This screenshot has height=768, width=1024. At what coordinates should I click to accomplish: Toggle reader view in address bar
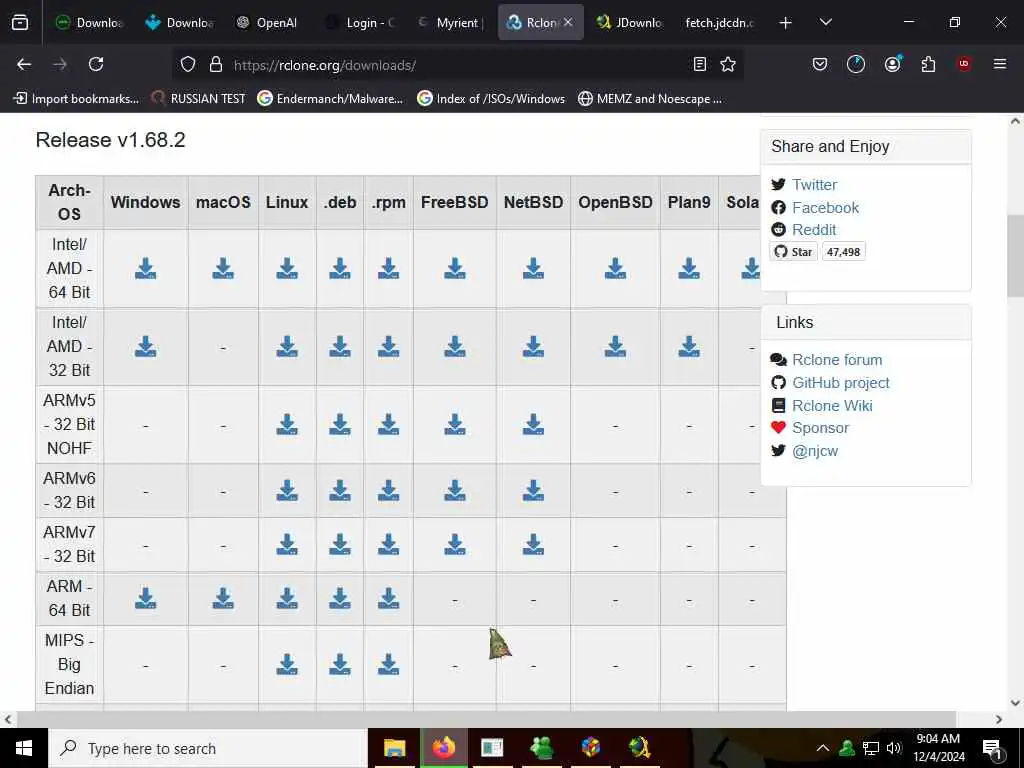coord(699,64)
